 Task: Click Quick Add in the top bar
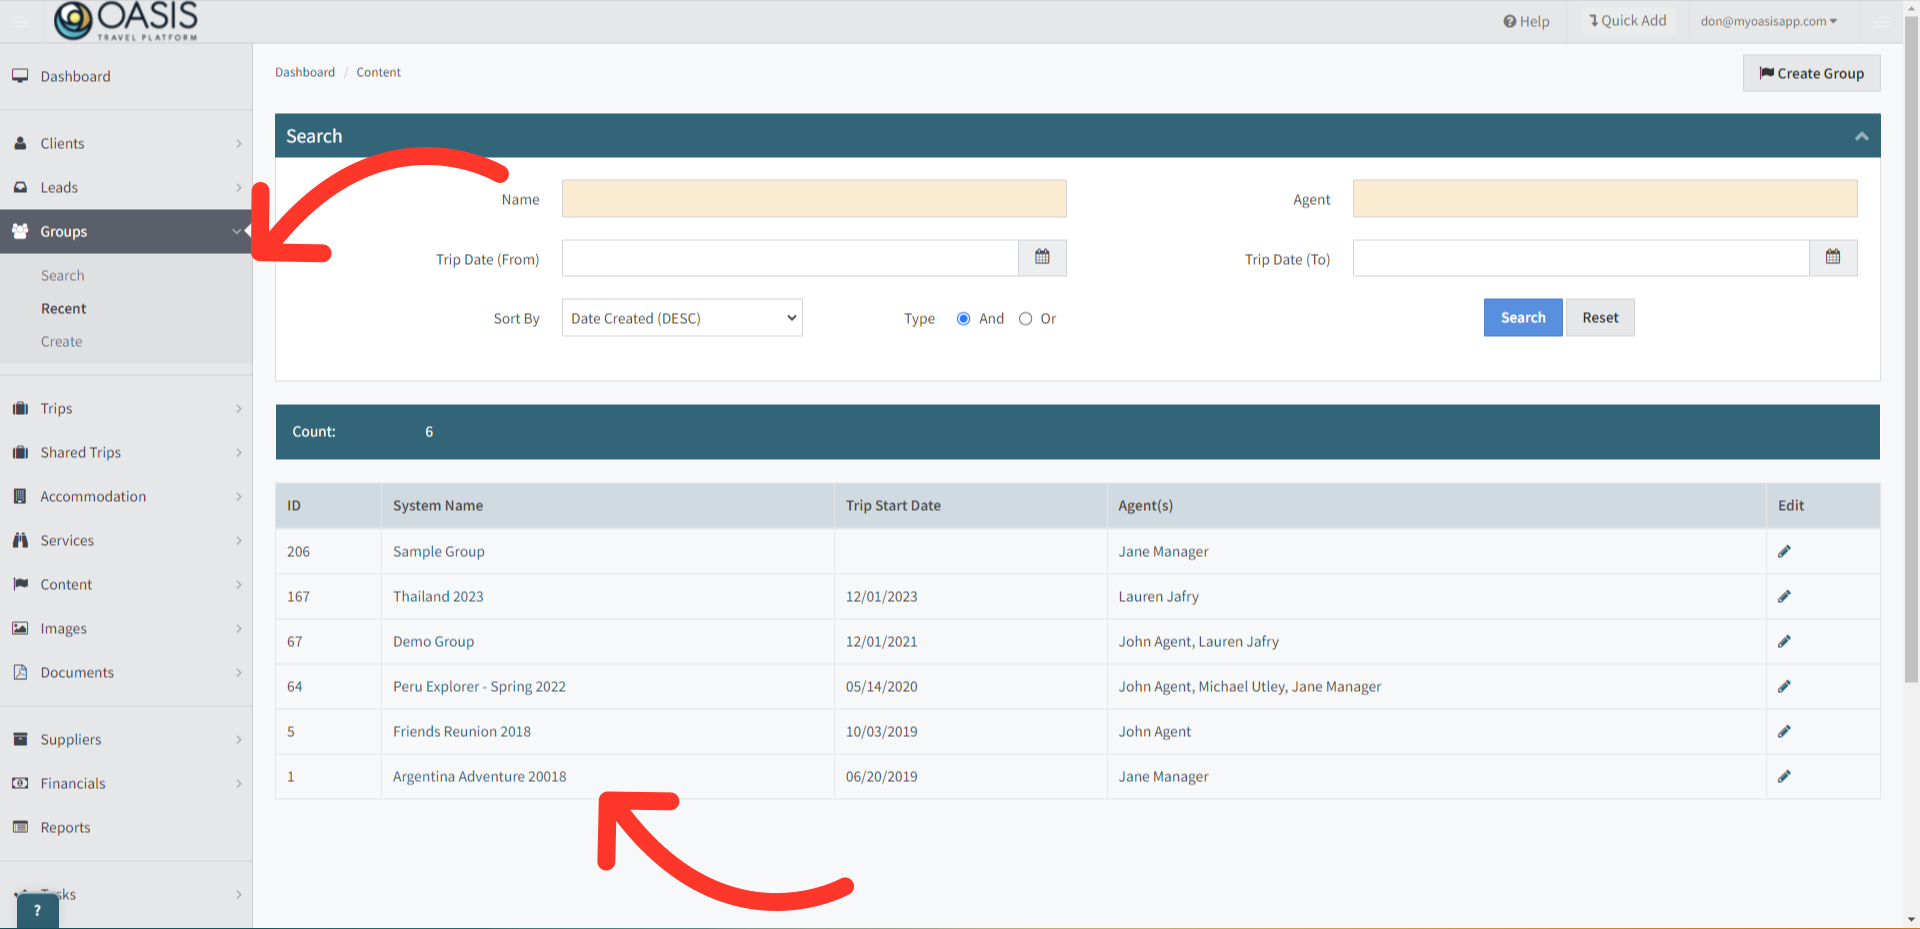tap(1626, 20)
